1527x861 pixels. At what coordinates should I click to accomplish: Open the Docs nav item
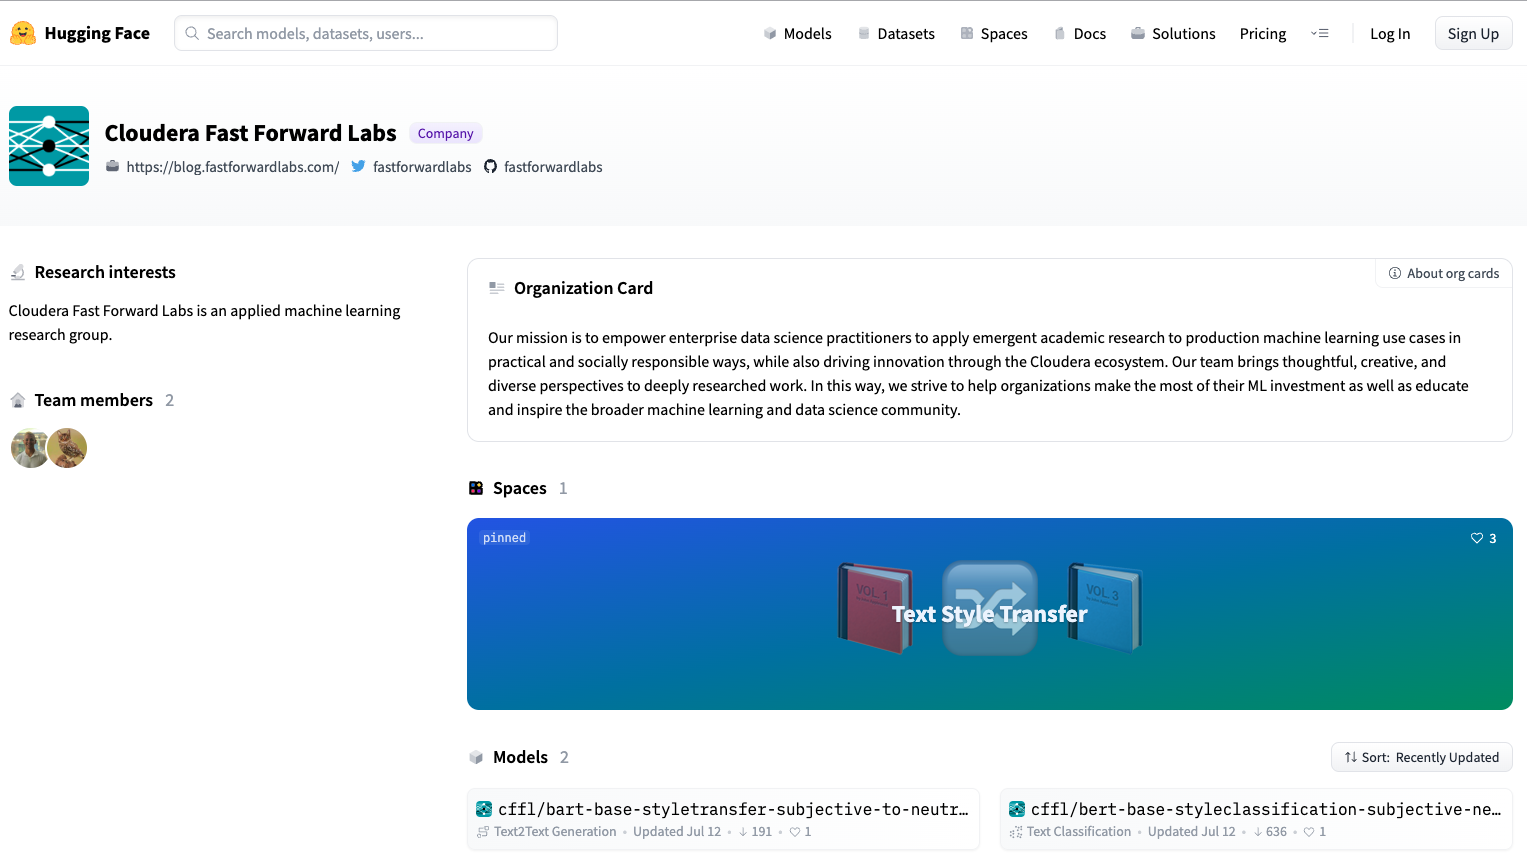(1080, 33)
